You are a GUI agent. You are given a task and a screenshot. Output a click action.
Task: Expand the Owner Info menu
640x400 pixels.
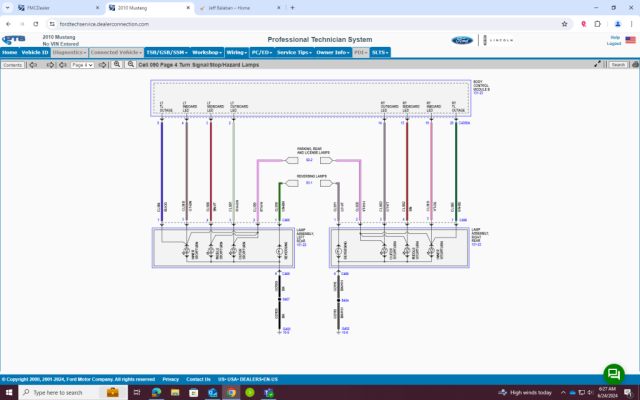(x=333, y=52)
